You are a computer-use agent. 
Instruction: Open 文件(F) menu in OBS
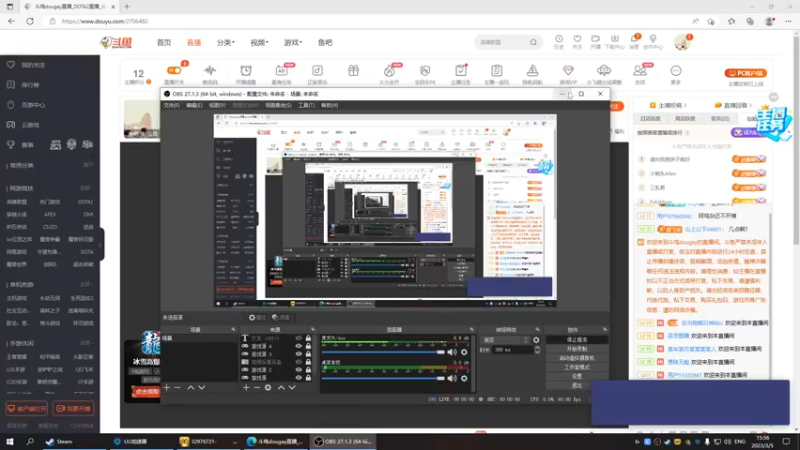pyautogui.click(x=171, y=105)
